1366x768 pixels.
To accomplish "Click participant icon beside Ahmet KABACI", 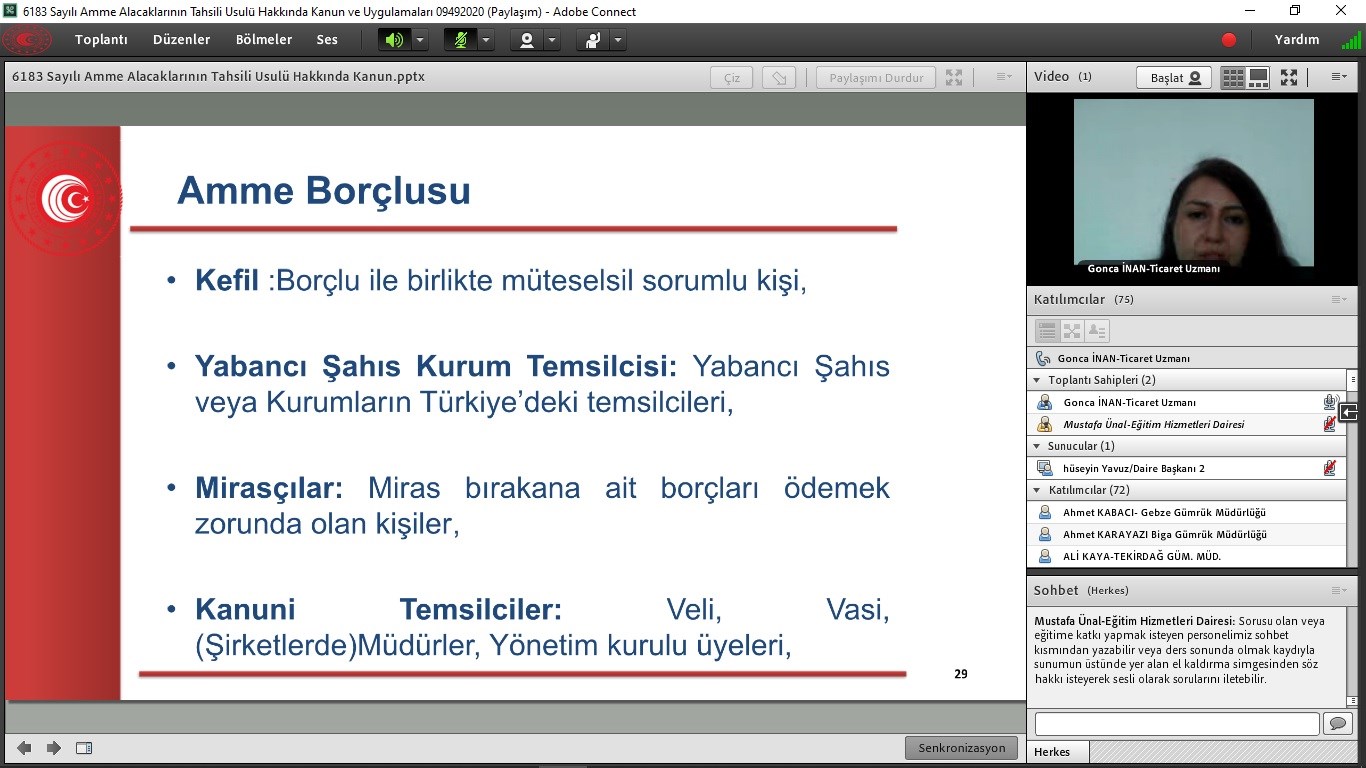I will pyautogui.click(x=1045, y=512).
